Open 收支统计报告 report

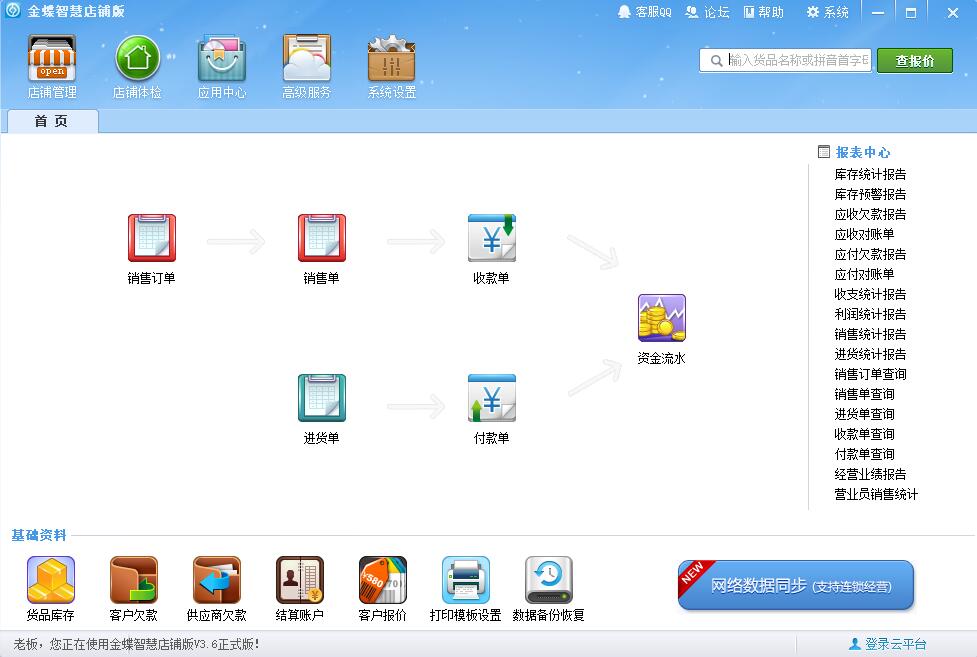pyautogui.click(x=870, y=294)
